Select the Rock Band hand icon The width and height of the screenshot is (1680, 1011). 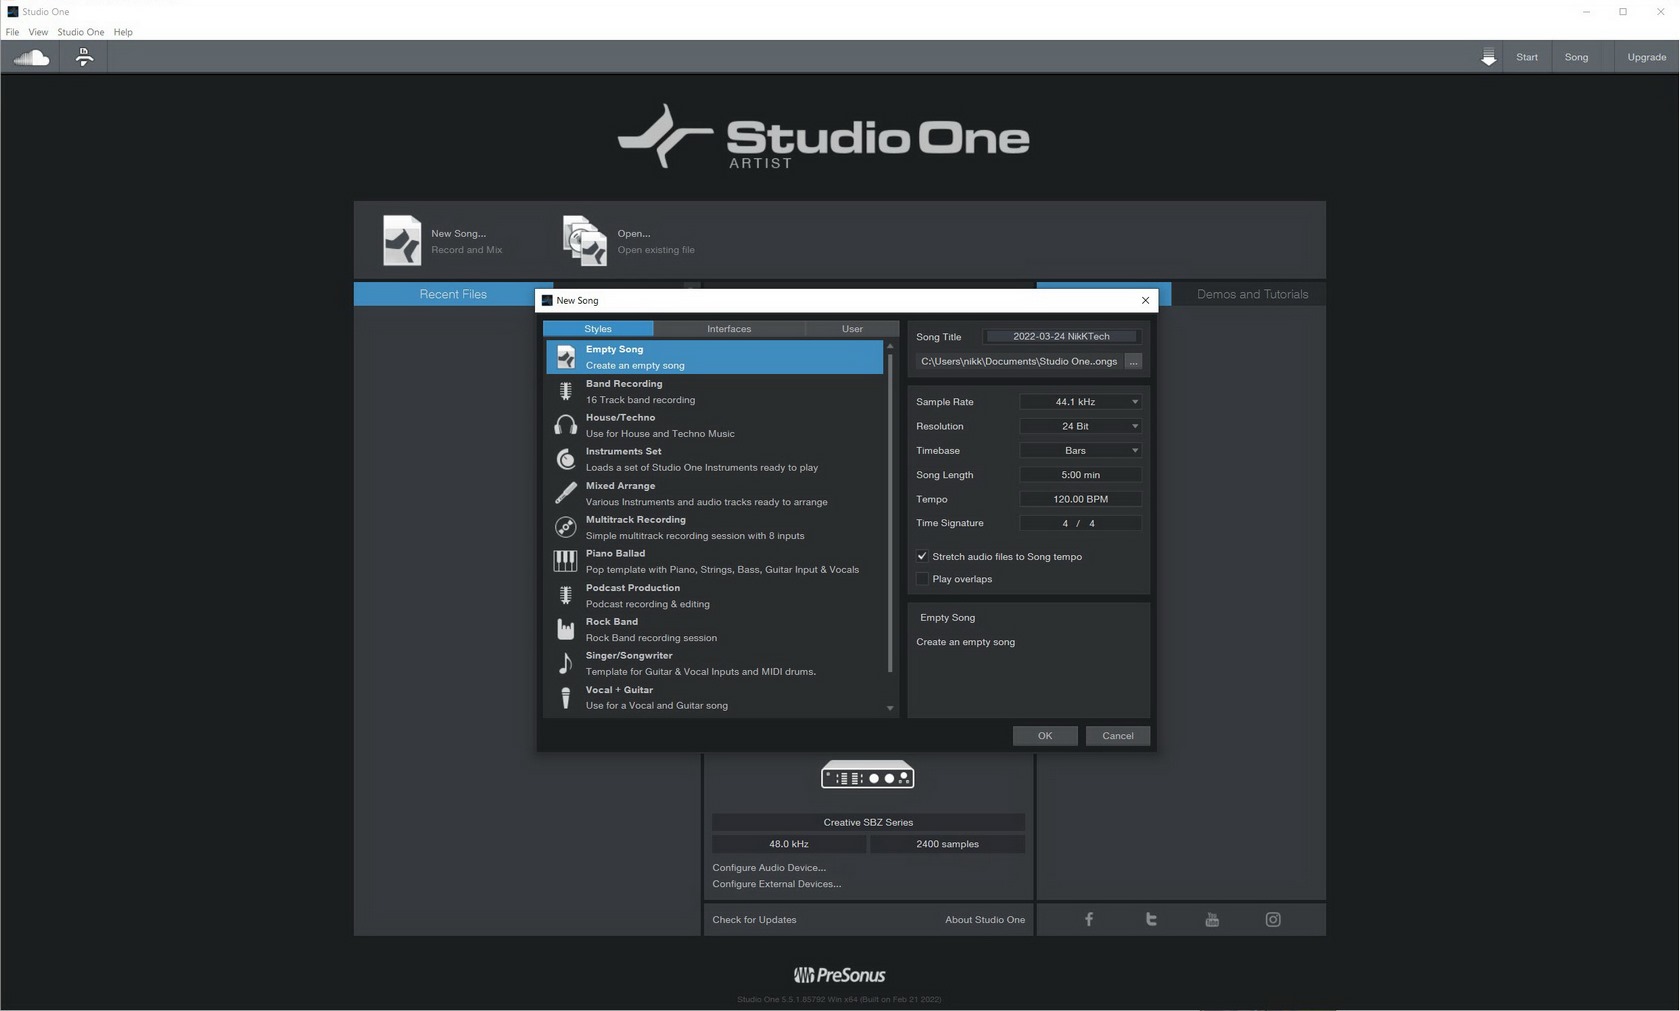[566, 629]
